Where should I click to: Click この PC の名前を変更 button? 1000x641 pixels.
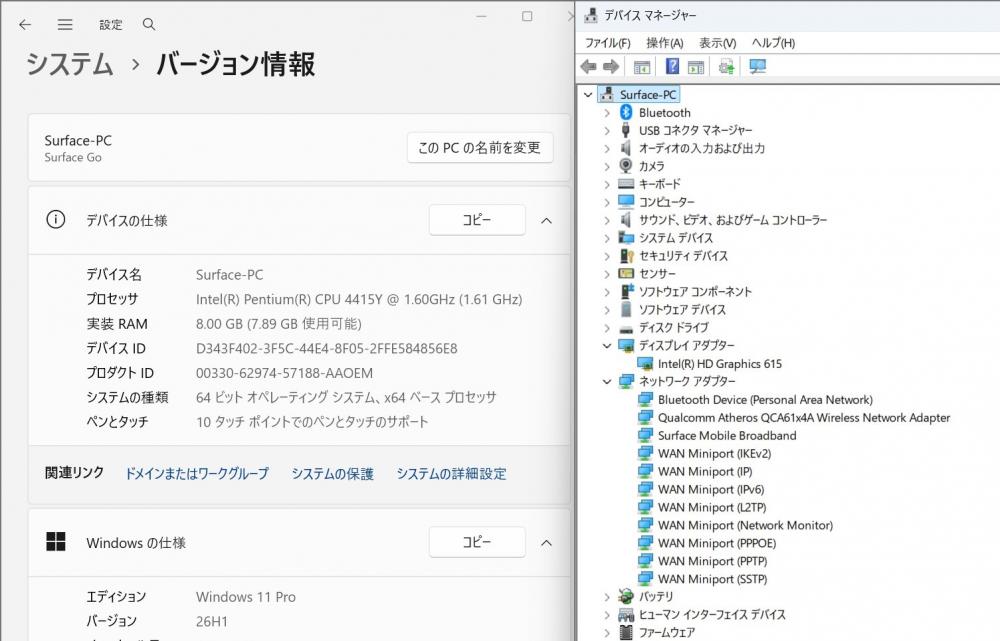tap(480, 148)
